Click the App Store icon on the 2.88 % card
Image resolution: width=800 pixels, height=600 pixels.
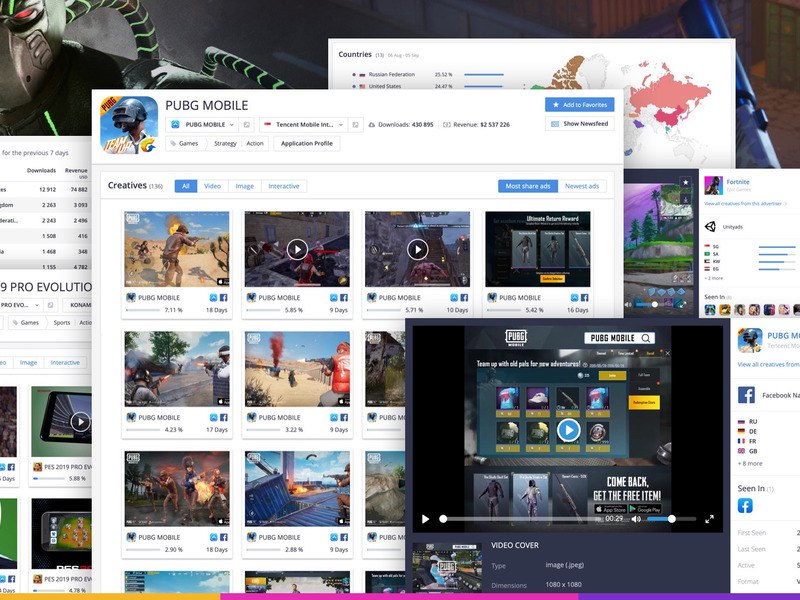334,537
